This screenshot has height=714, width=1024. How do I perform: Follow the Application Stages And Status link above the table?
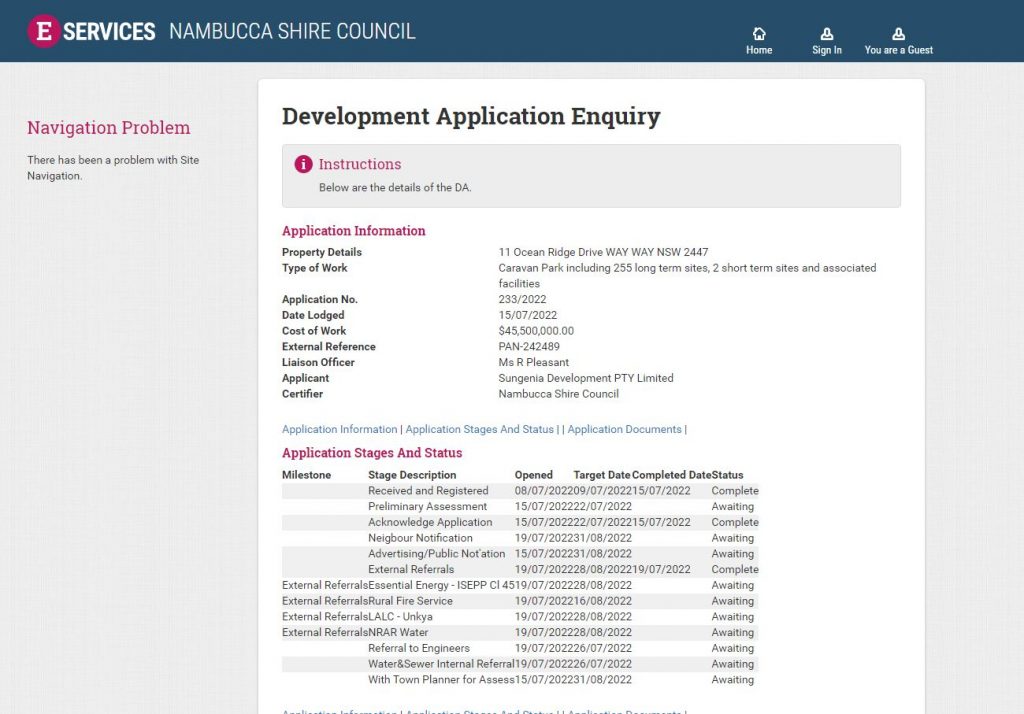click(479, 429)
